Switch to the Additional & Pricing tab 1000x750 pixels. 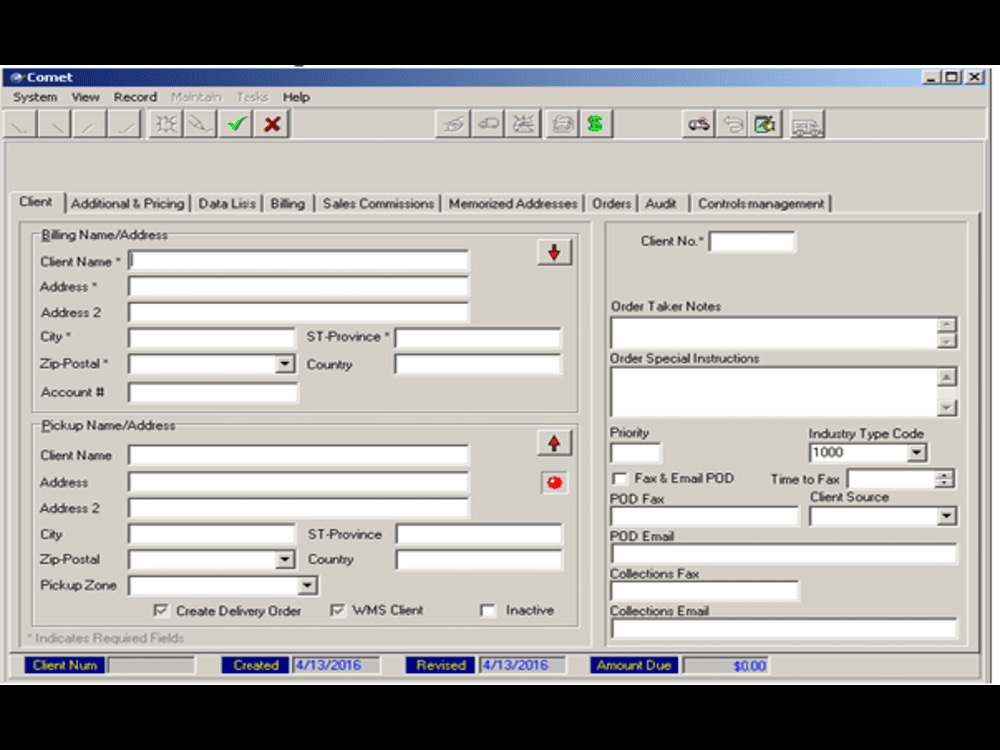coord(128,203)
